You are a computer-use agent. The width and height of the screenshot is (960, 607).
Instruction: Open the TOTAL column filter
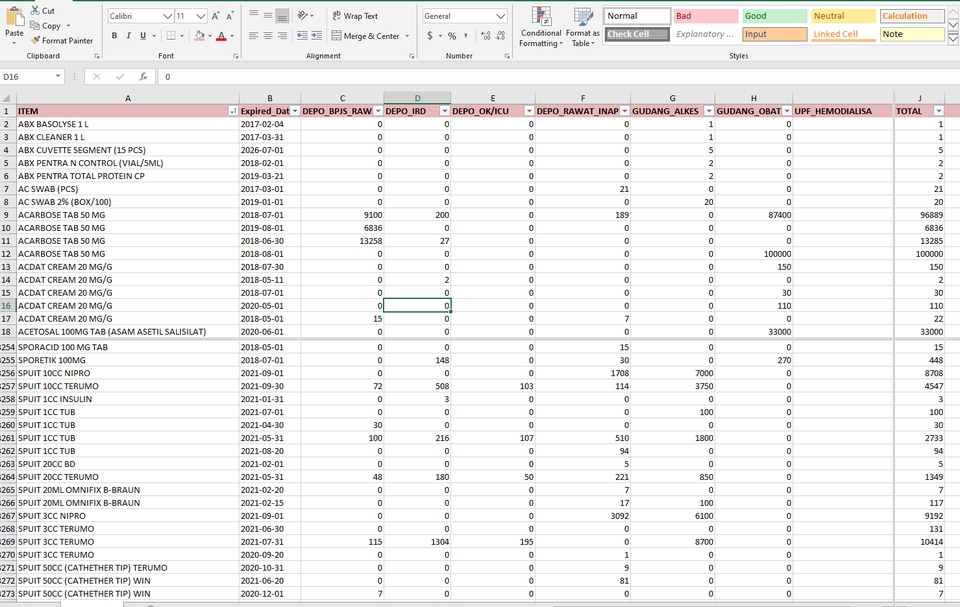coord(939,111)
